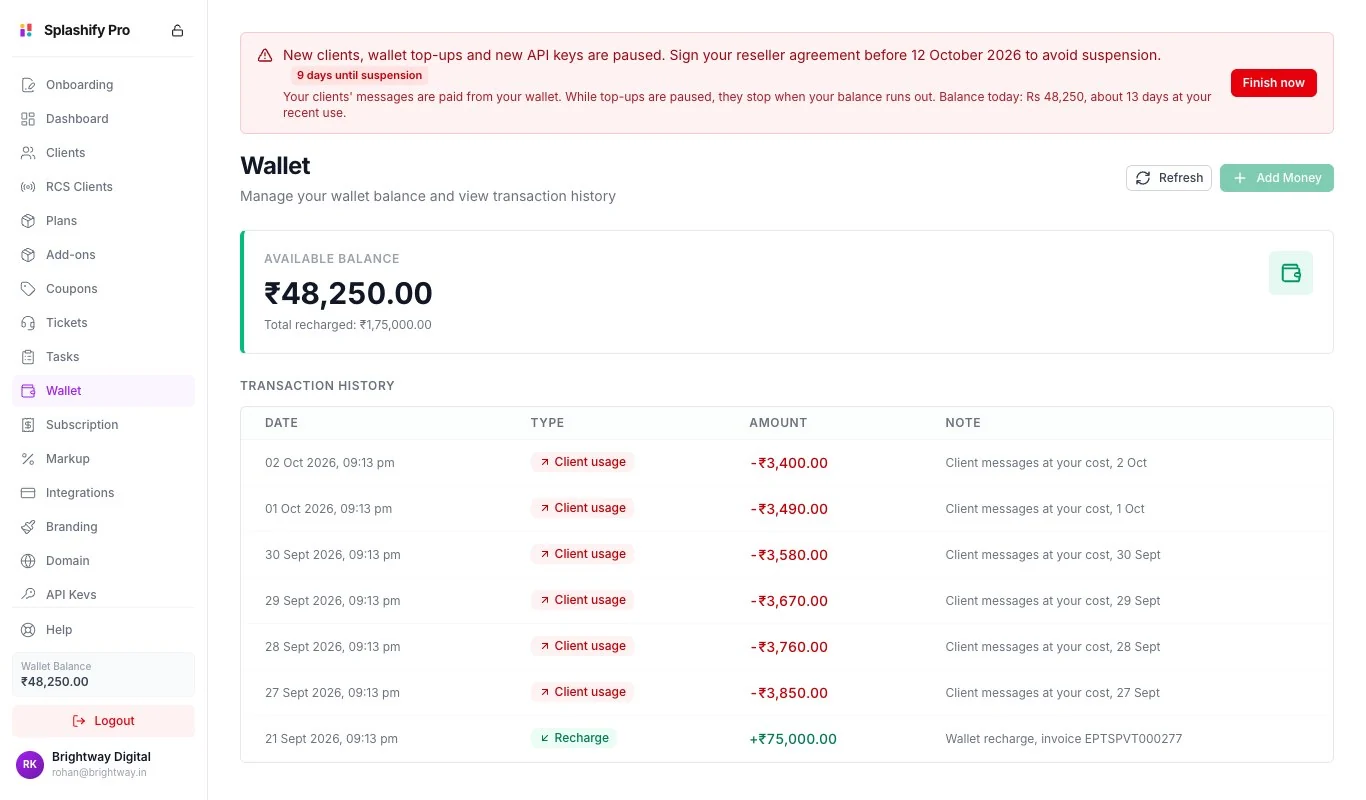Click the Splashify Pro logo icon
The image size is (1366, 800).
(27, 30)
